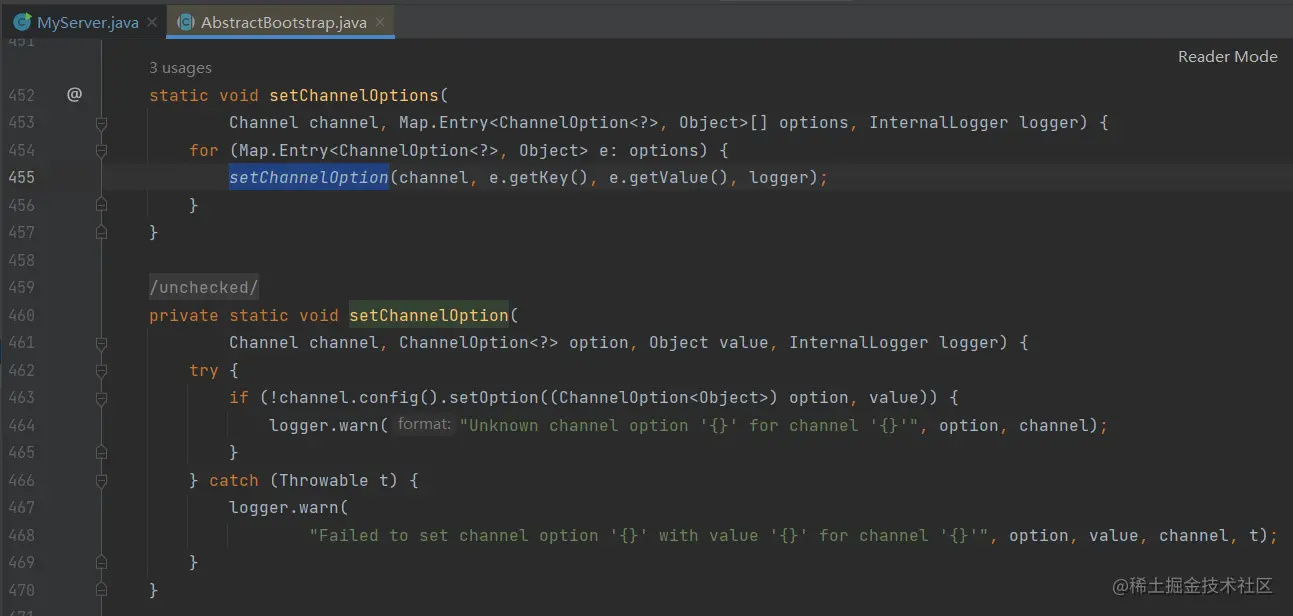Open the '3 usages' code lens hint
Viewport: 1293px width, 616px height.
[180, 68]
